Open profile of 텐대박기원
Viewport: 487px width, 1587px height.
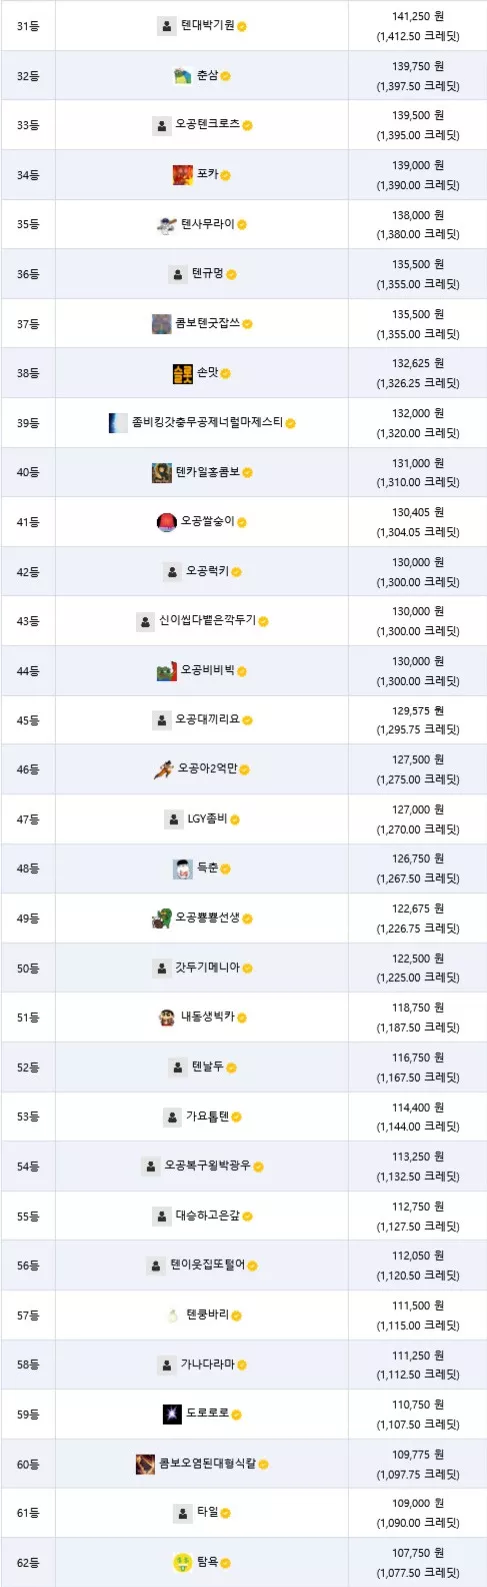pyautogui.click(x=207, y=26)
